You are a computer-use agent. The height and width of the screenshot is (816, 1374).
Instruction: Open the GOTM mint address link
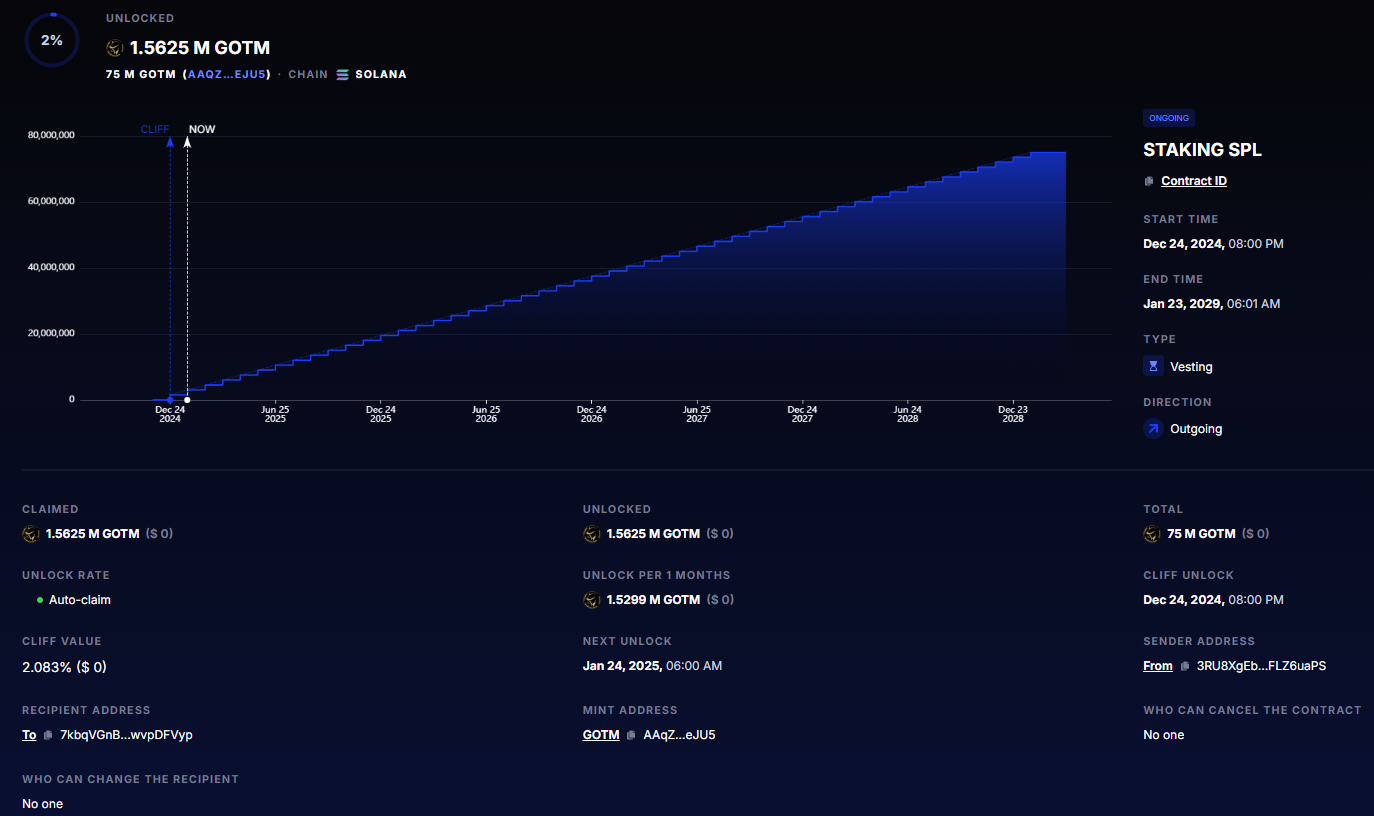click(600, 735)
